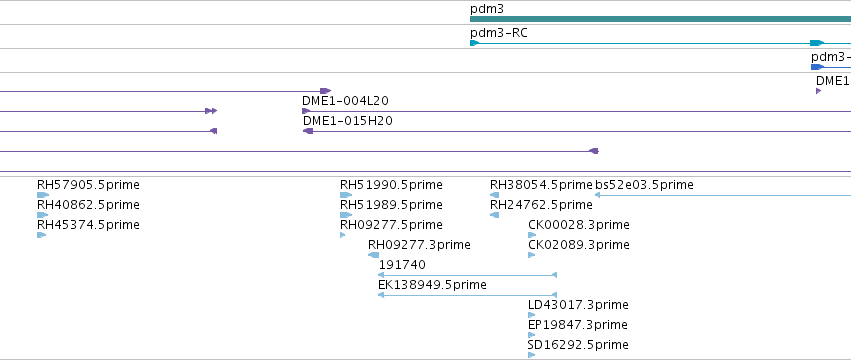Click the RH51990.5prime EST marker
This screenshot has width=851, height=360.
[x=346, y=195]
